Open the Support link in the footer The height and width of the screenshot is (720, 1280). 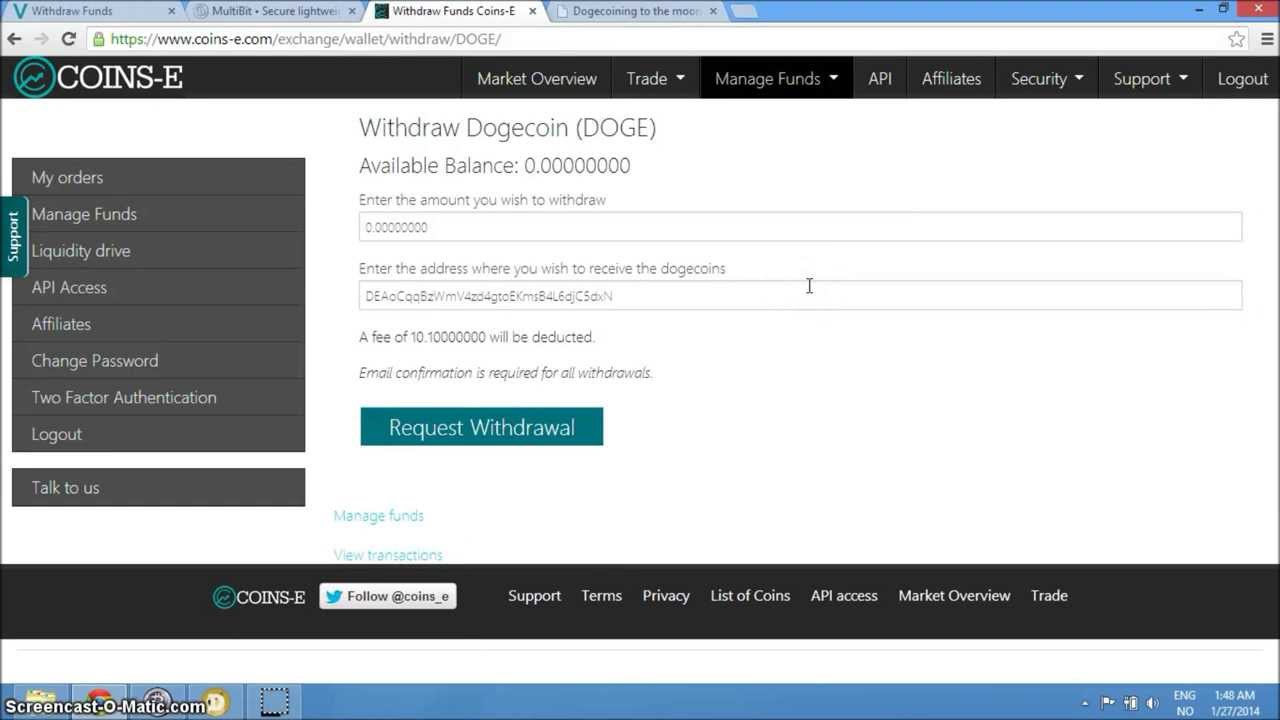point(534,596)
